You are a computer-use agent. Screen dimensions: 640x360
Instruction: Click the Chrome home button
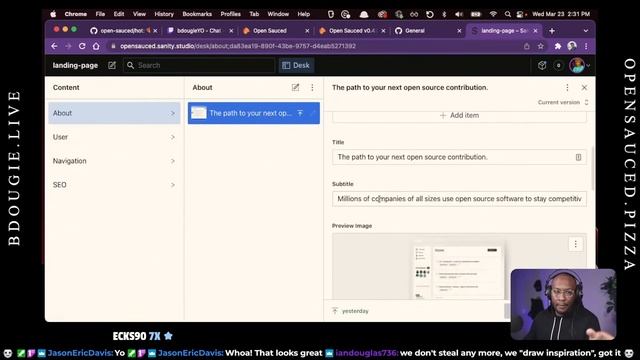click(96, 46)
